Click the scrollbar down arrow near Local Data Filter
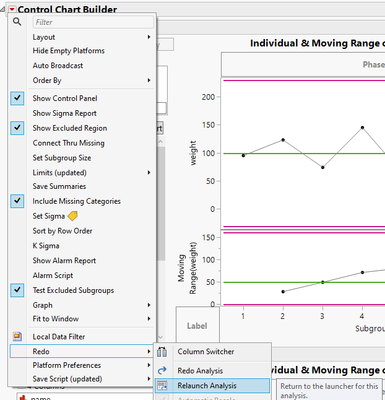The width and height of the screenshot is (385, 400). tap(161, 337)
